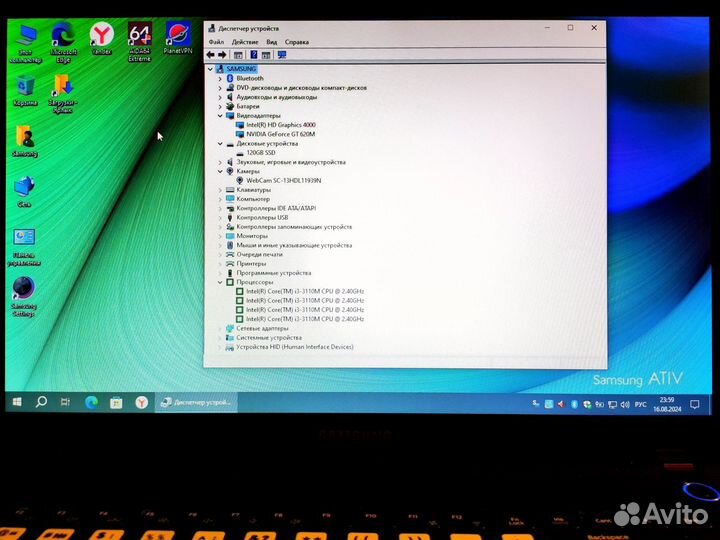This screenshot has width=720, height=540.
Task: Collapse the Видеоадаптеры category
Action: click(x=220, y=116)
